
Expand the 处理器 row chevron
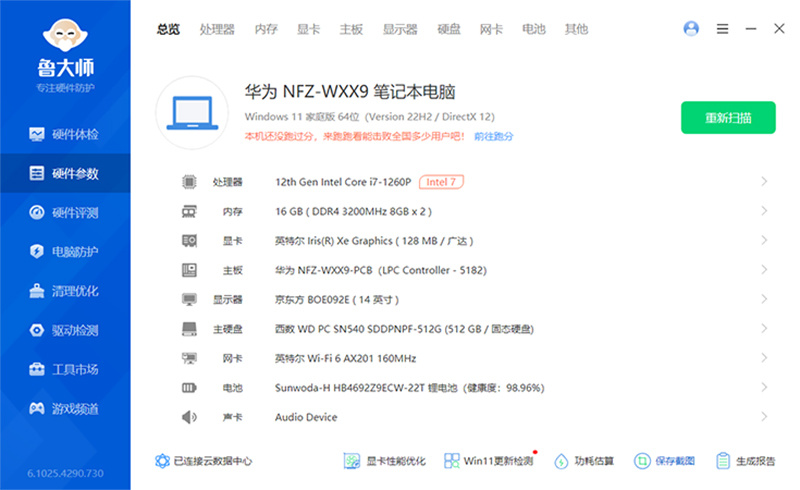click(764, 181)
